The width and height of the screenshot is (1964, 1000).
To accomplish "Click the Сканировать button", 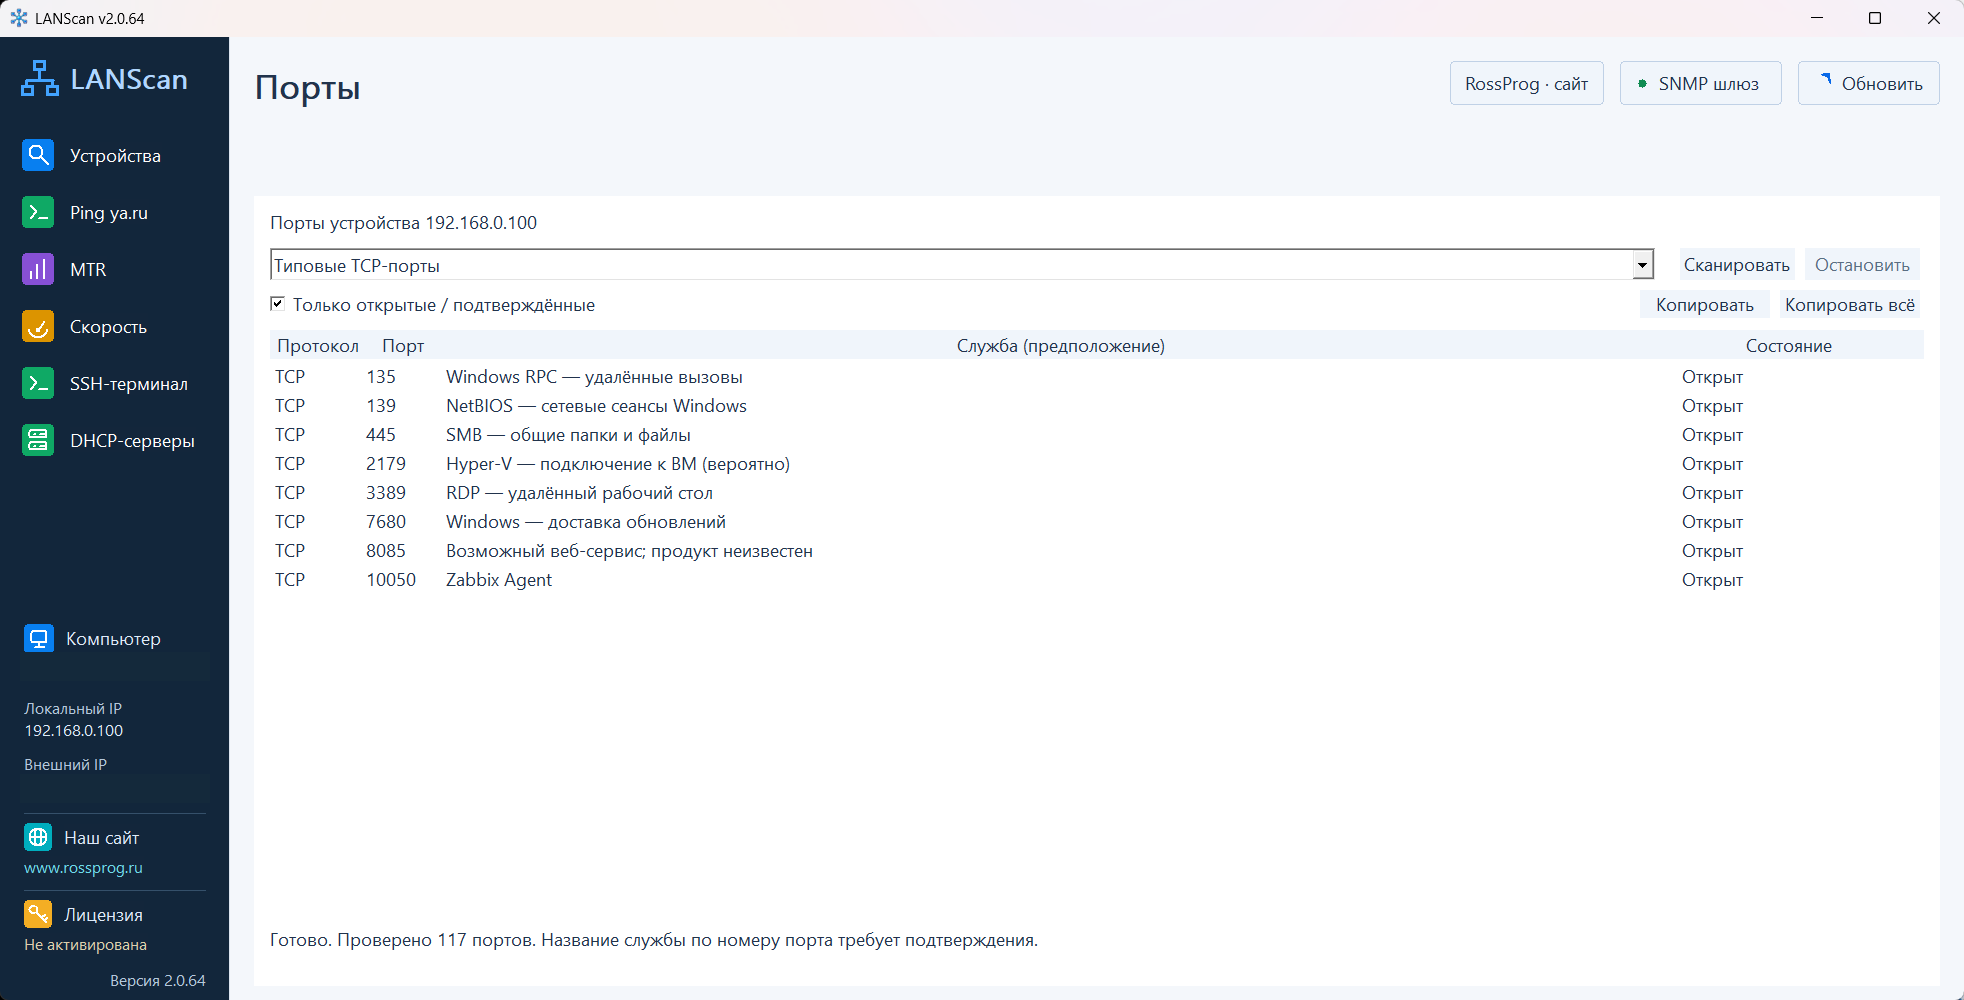I will (x=1737, y=265).
